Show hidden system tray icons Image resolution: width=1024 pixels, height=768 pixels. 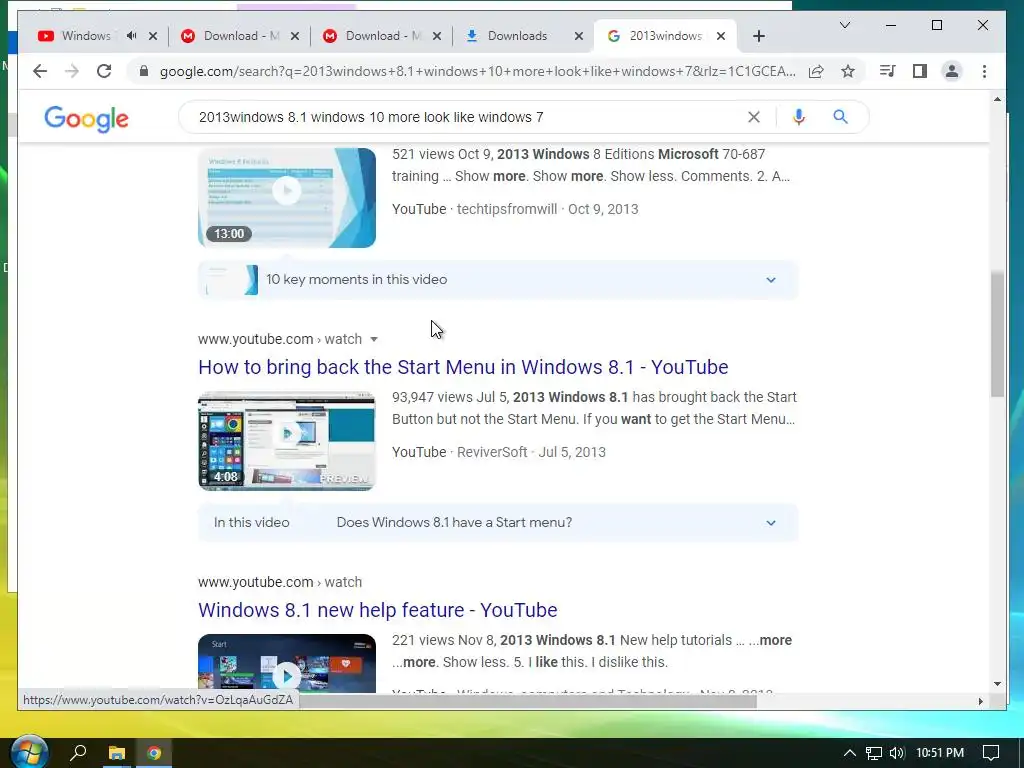pos(849,753)
